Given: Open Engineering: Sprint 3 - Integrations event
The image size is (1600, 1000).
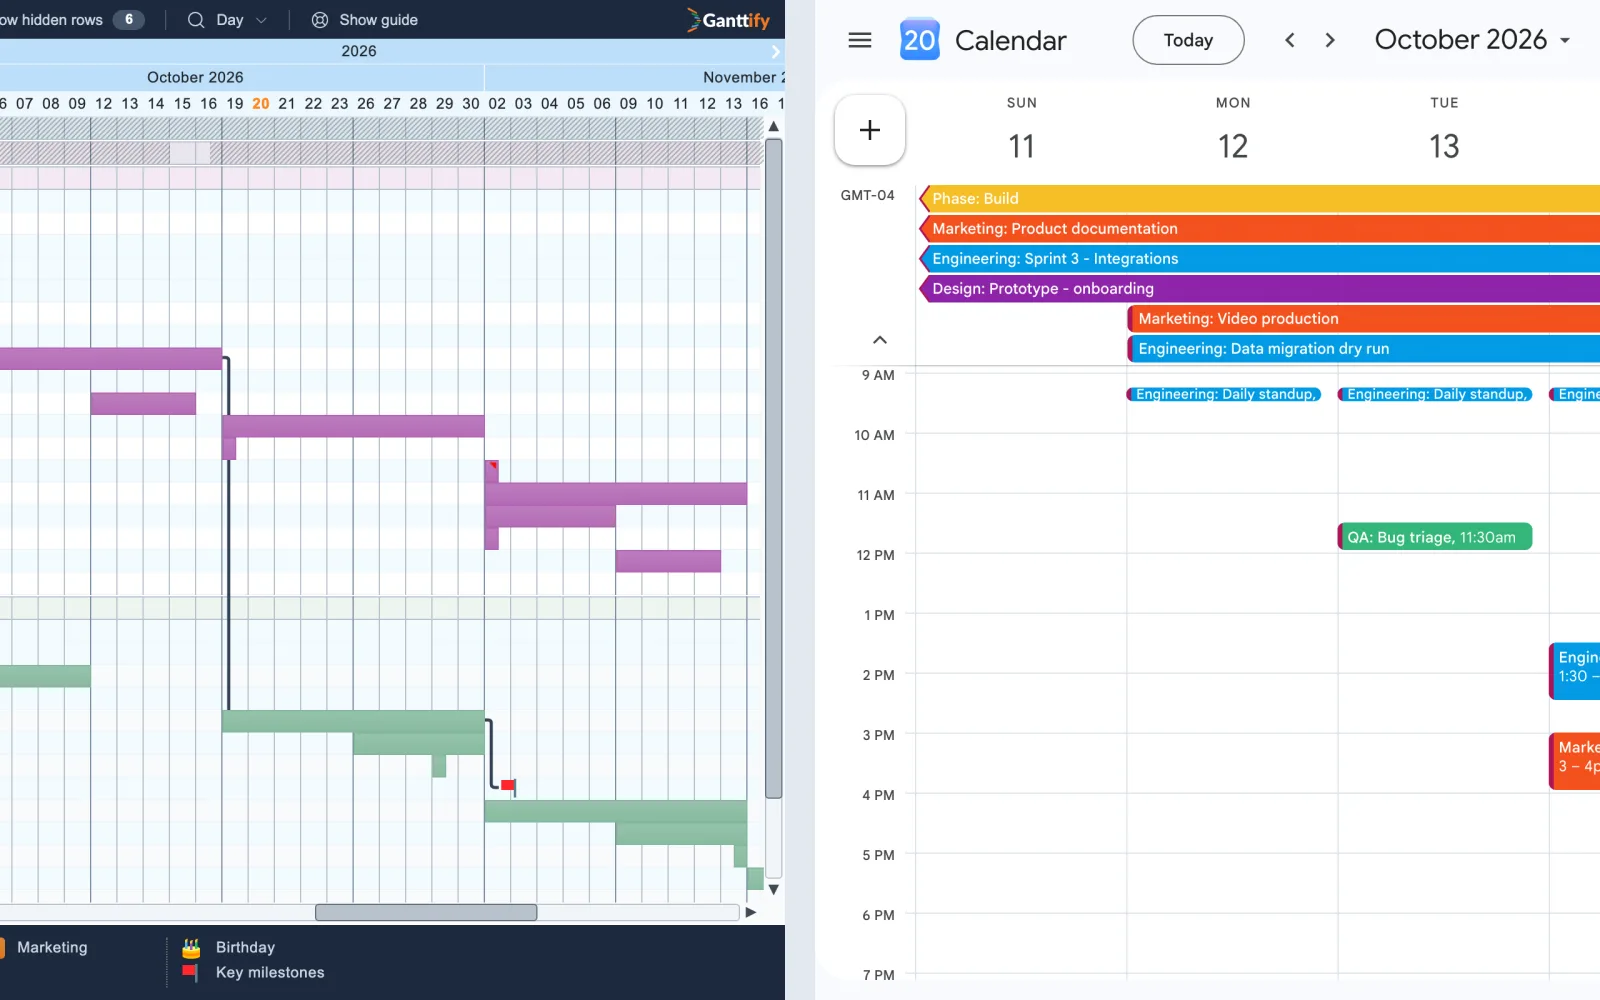Looking at the screenshot, I should (x=1260, y=258).
